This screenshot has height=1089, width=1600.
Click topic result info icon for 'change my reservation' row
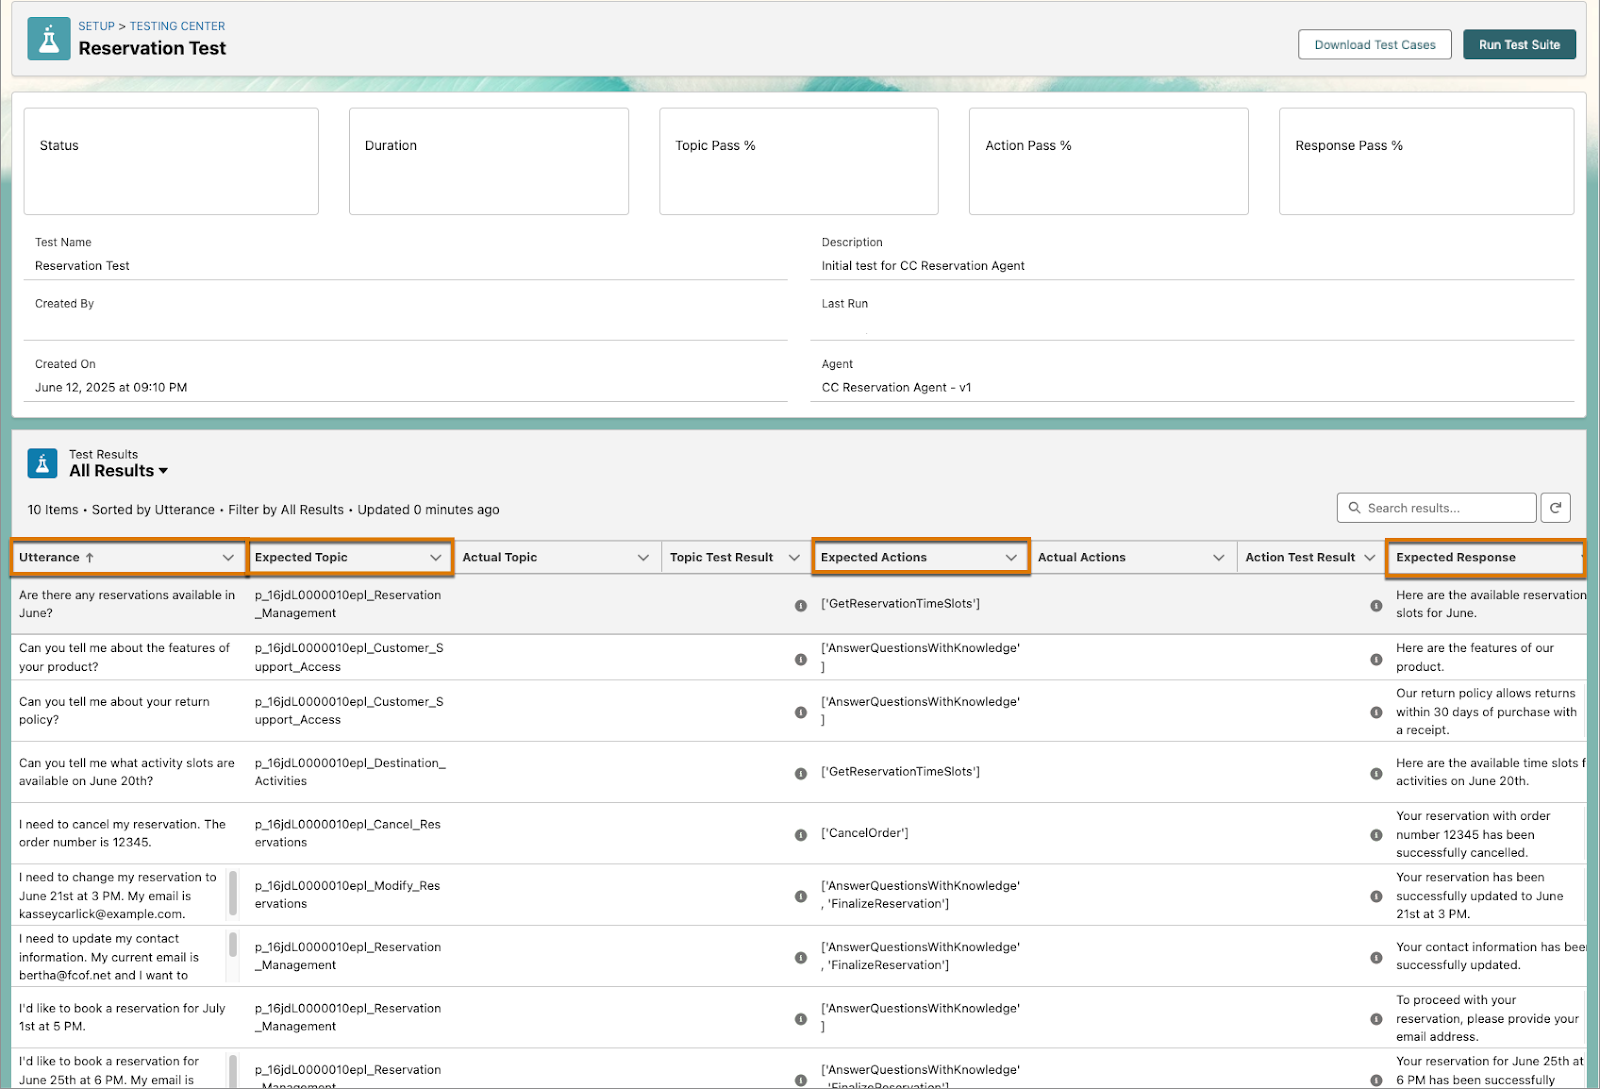pyautogui.click(x=800, y=896)
